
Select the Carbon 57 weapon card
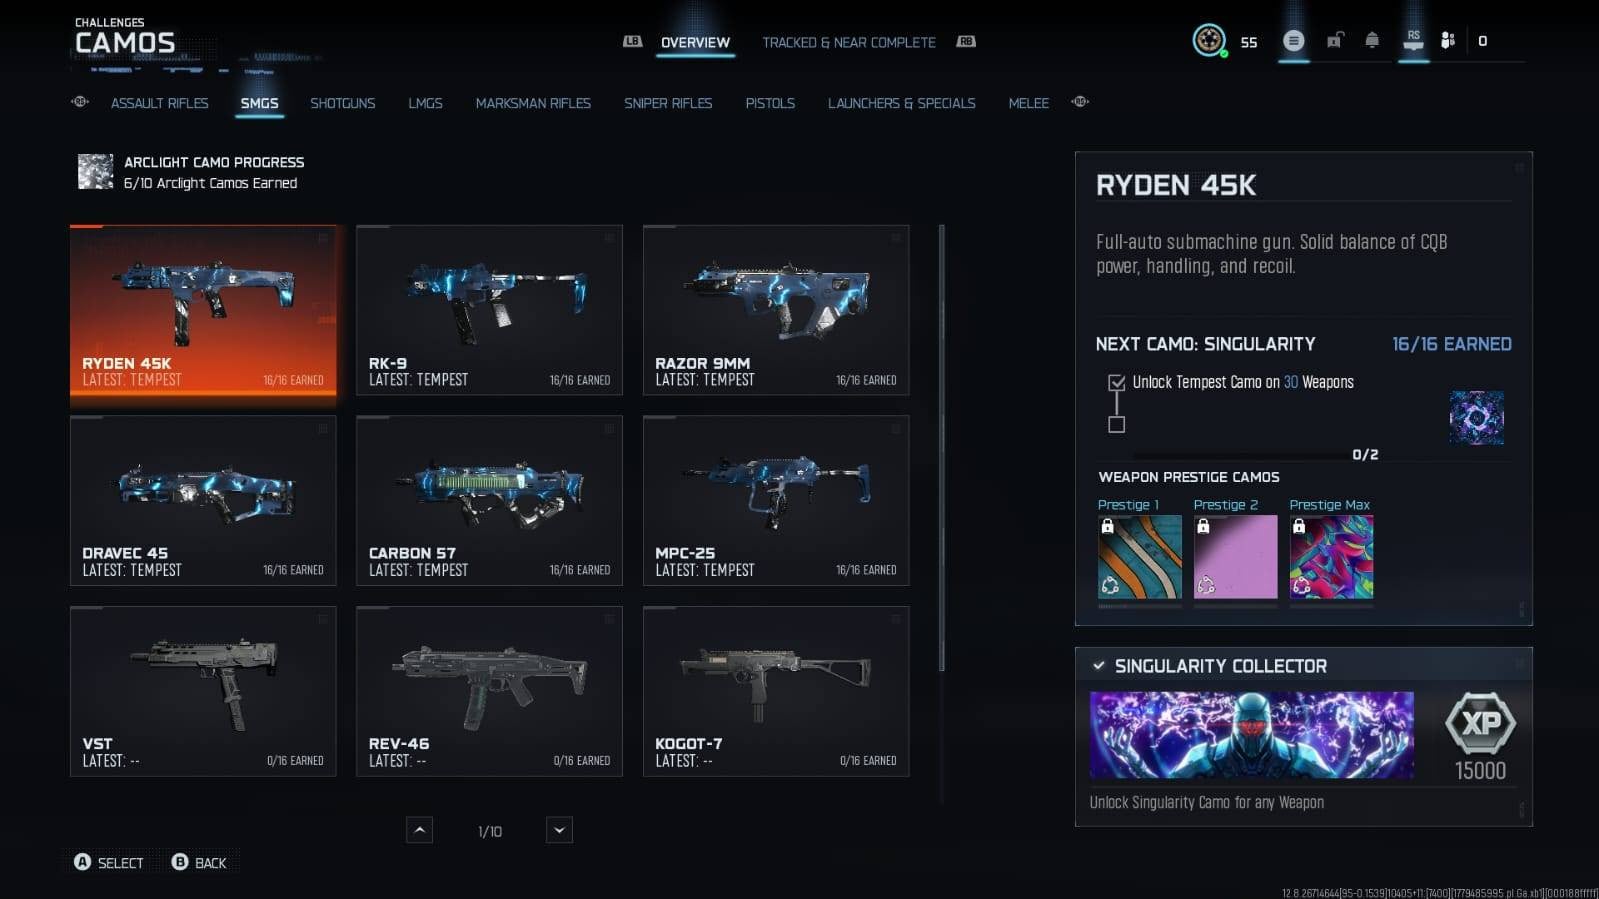point(489,500)
